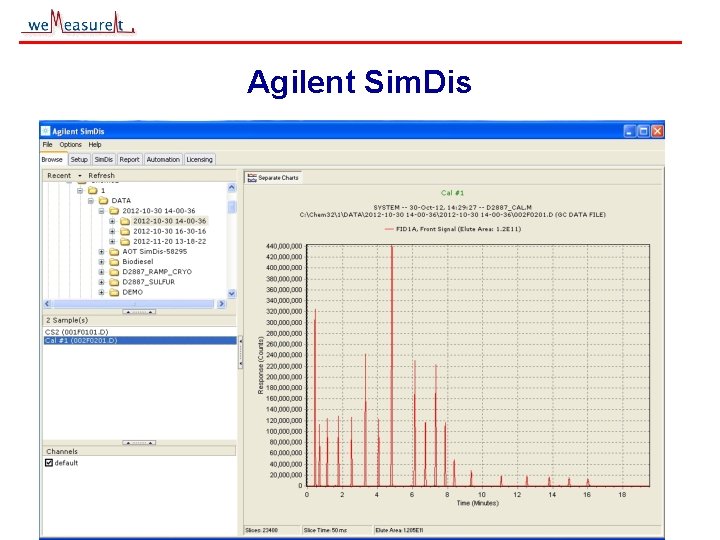
Task: Click the Slices 23400 status entry
Action: (262, 530)
